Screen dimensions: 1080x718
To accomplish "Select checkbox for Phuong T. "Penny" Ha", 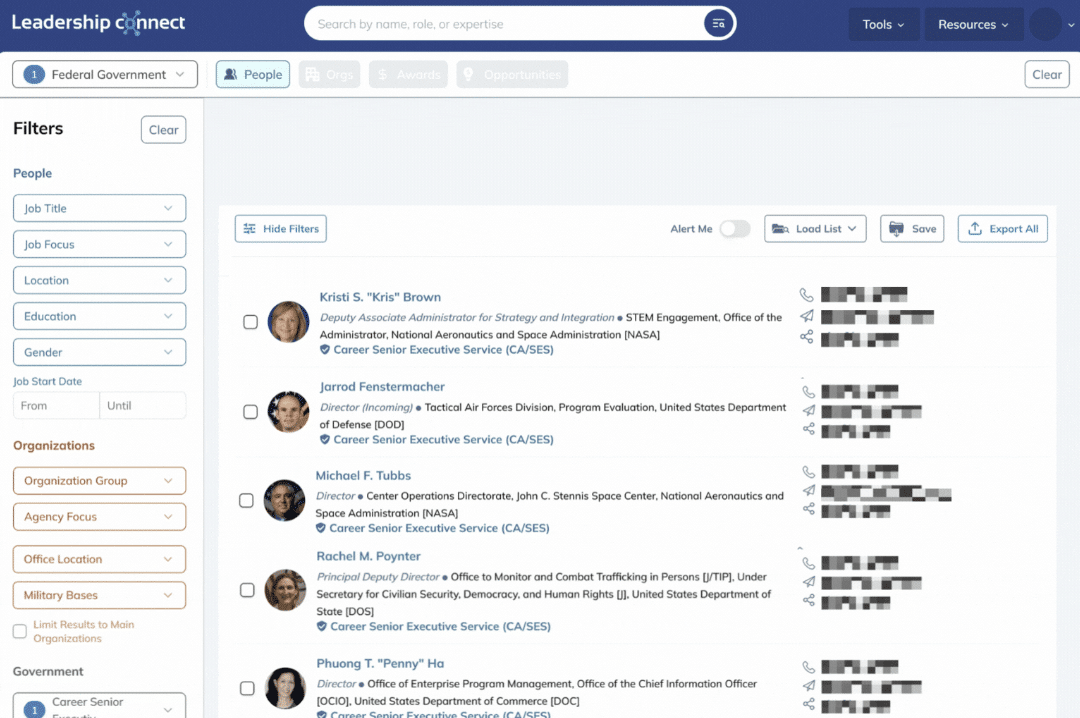I will click(247, 688).
